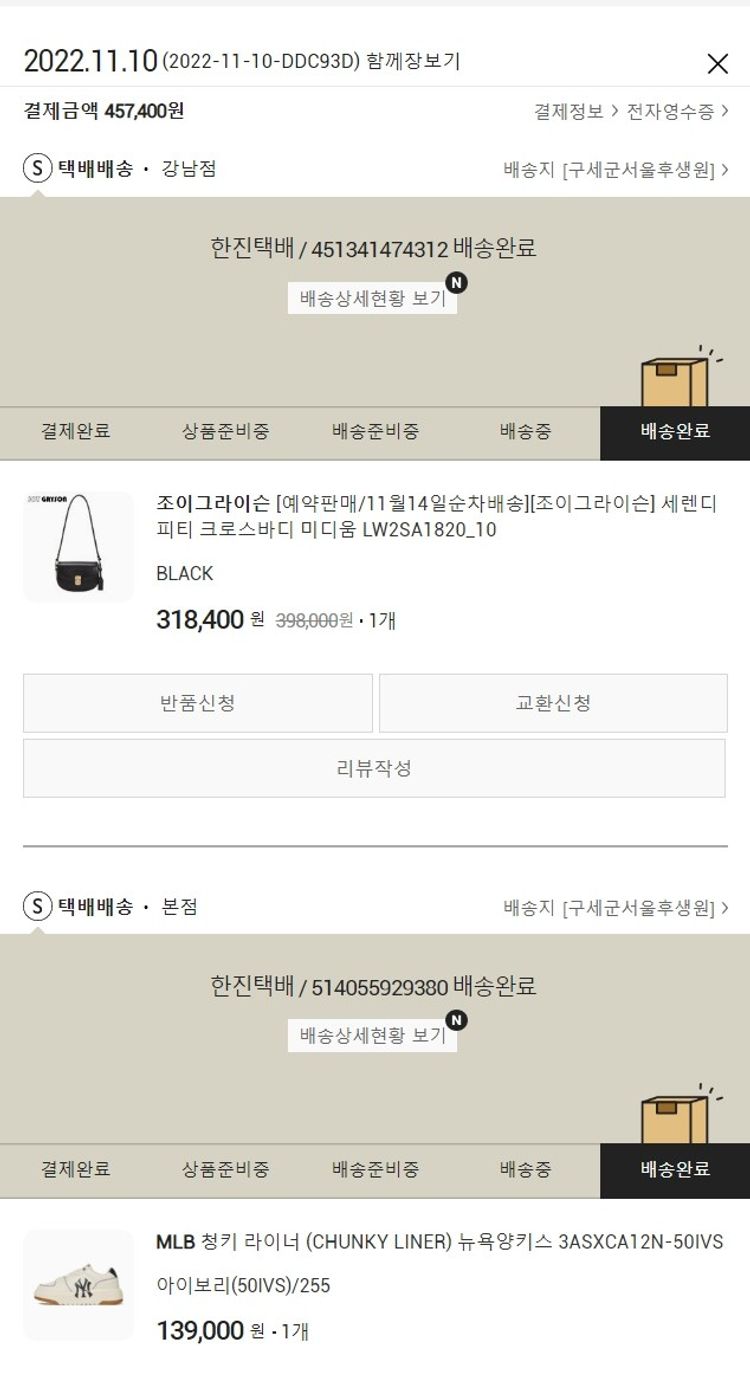750x1375 pixels.
Task: Click the N badge on first tracking button
Action: click(457, 283)
